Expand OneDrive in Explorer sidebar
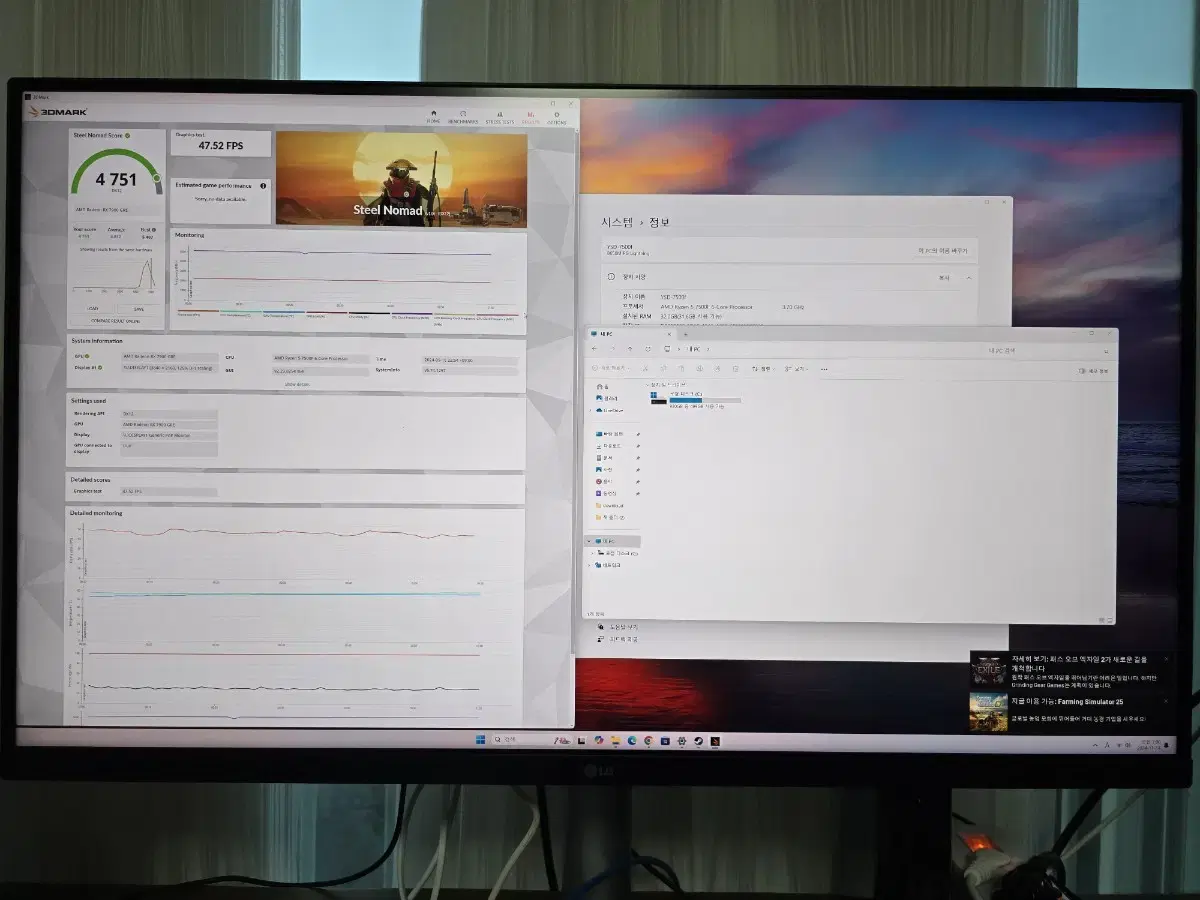1200x900 pixels. (x=590, y=410)
